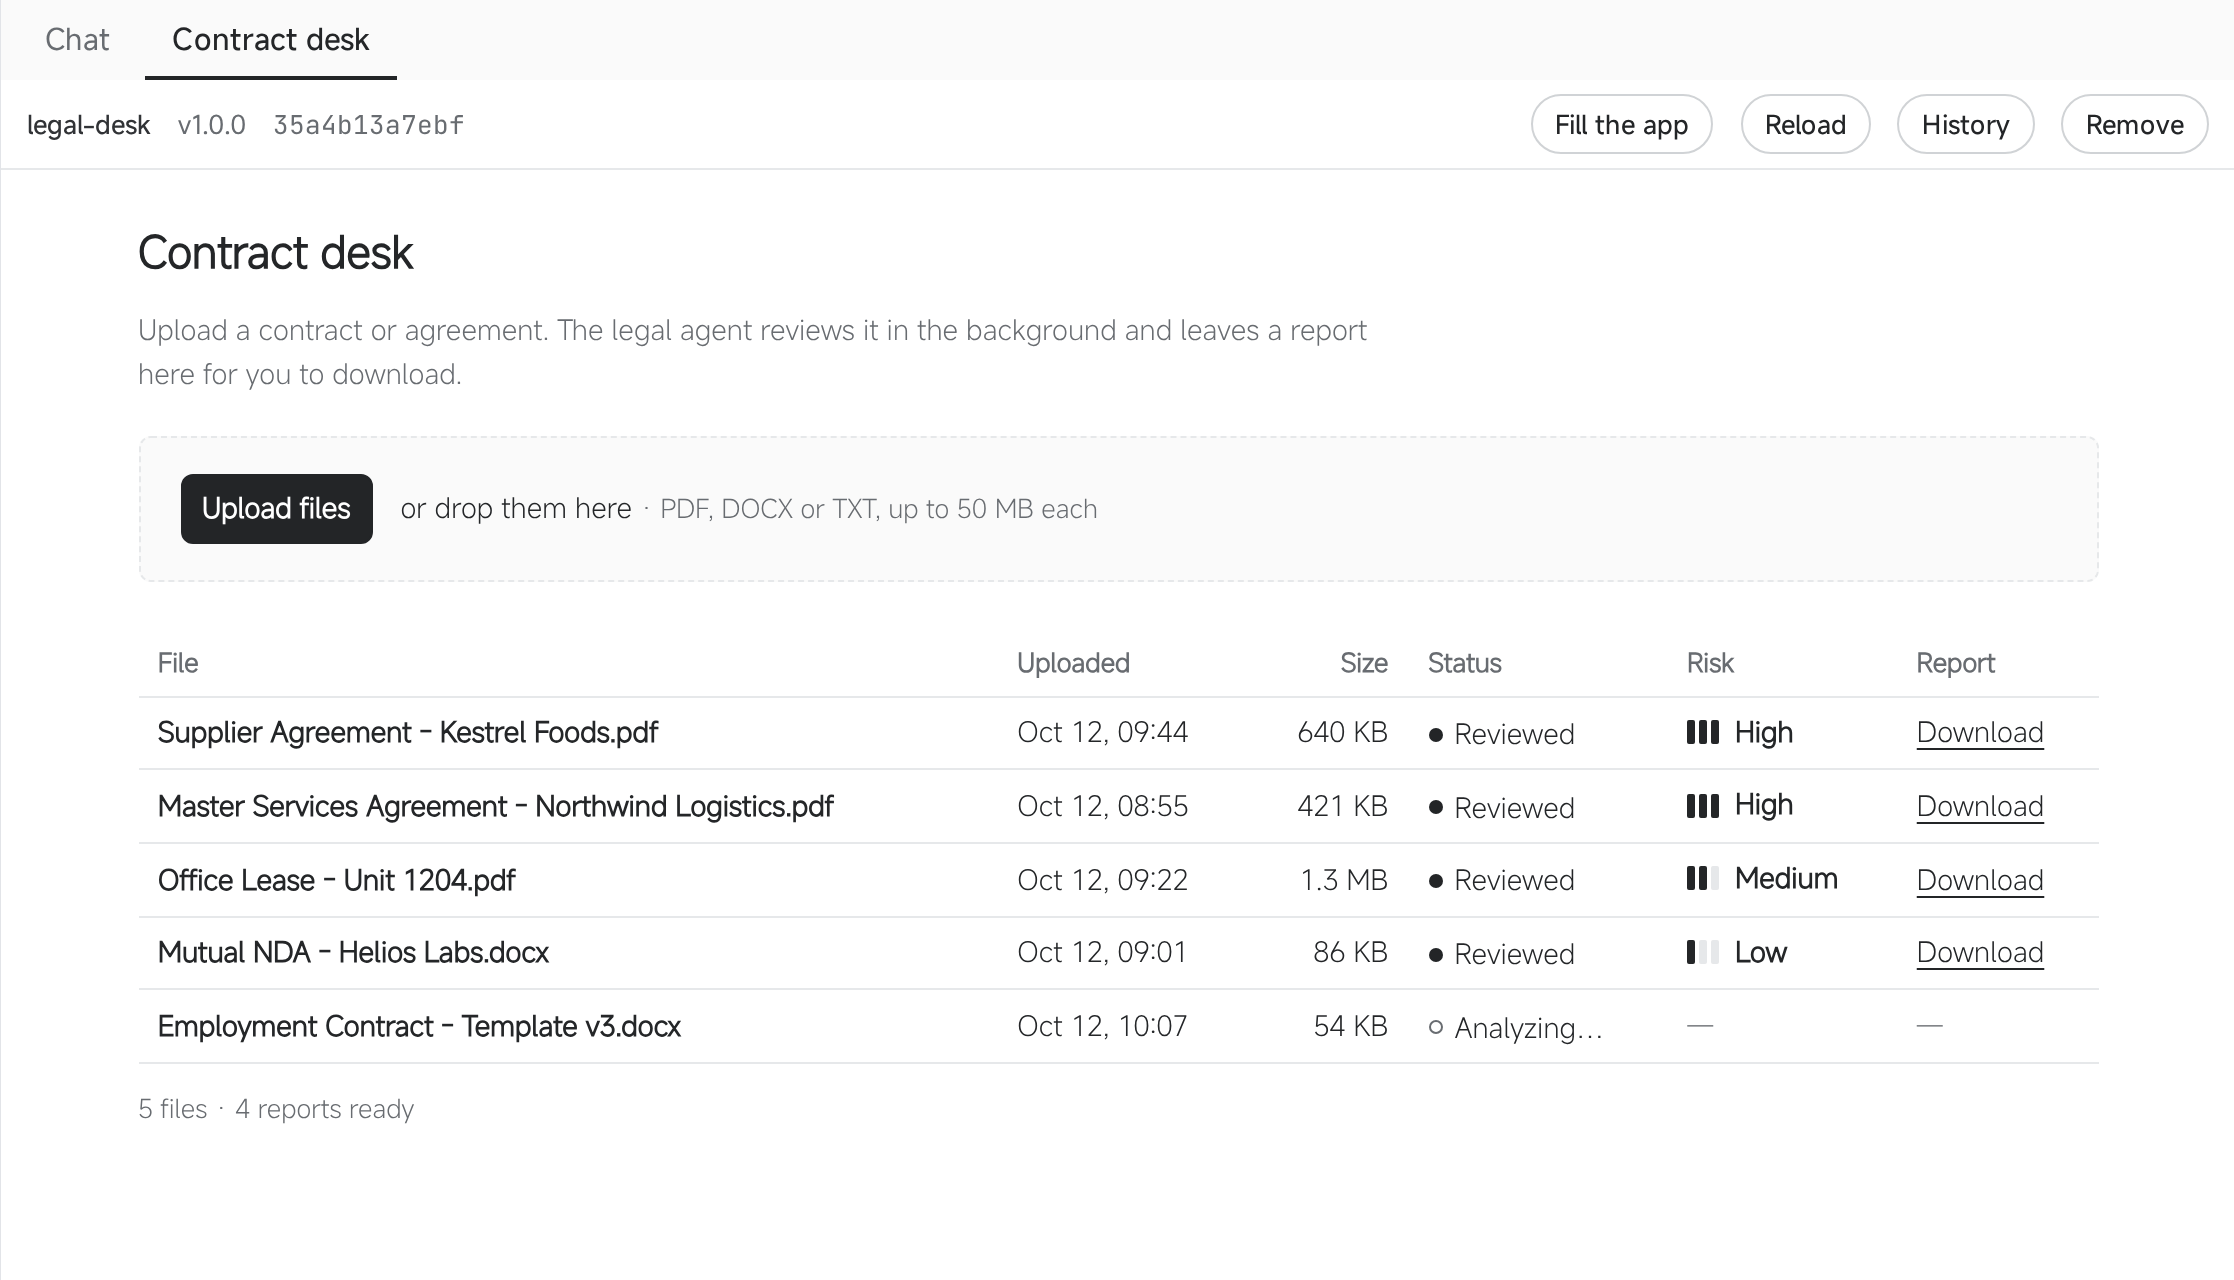This screenshot has width=2234, height=1280.
Task: Click the File column header
Action: pos(178,663)
